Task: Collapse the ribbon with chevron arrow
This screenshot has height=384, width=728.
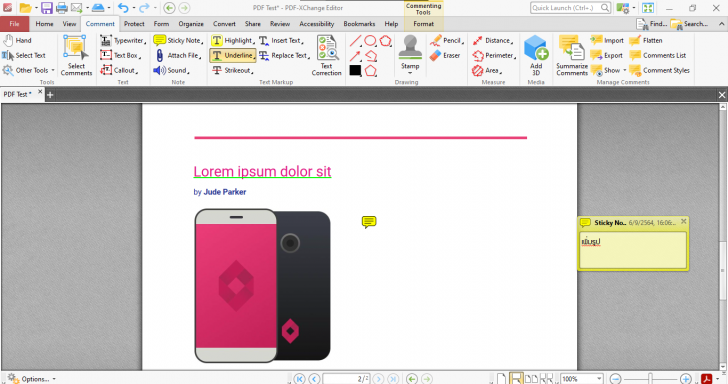Action: (x=722, y=24)
